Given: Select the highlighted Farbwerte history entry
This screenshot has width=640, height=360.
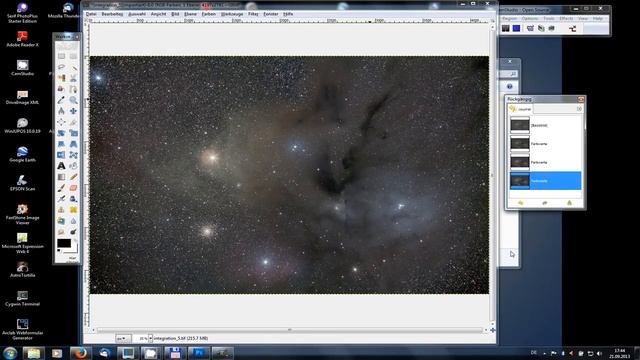Looking at the screenshot, I should [x=545, y=181].
